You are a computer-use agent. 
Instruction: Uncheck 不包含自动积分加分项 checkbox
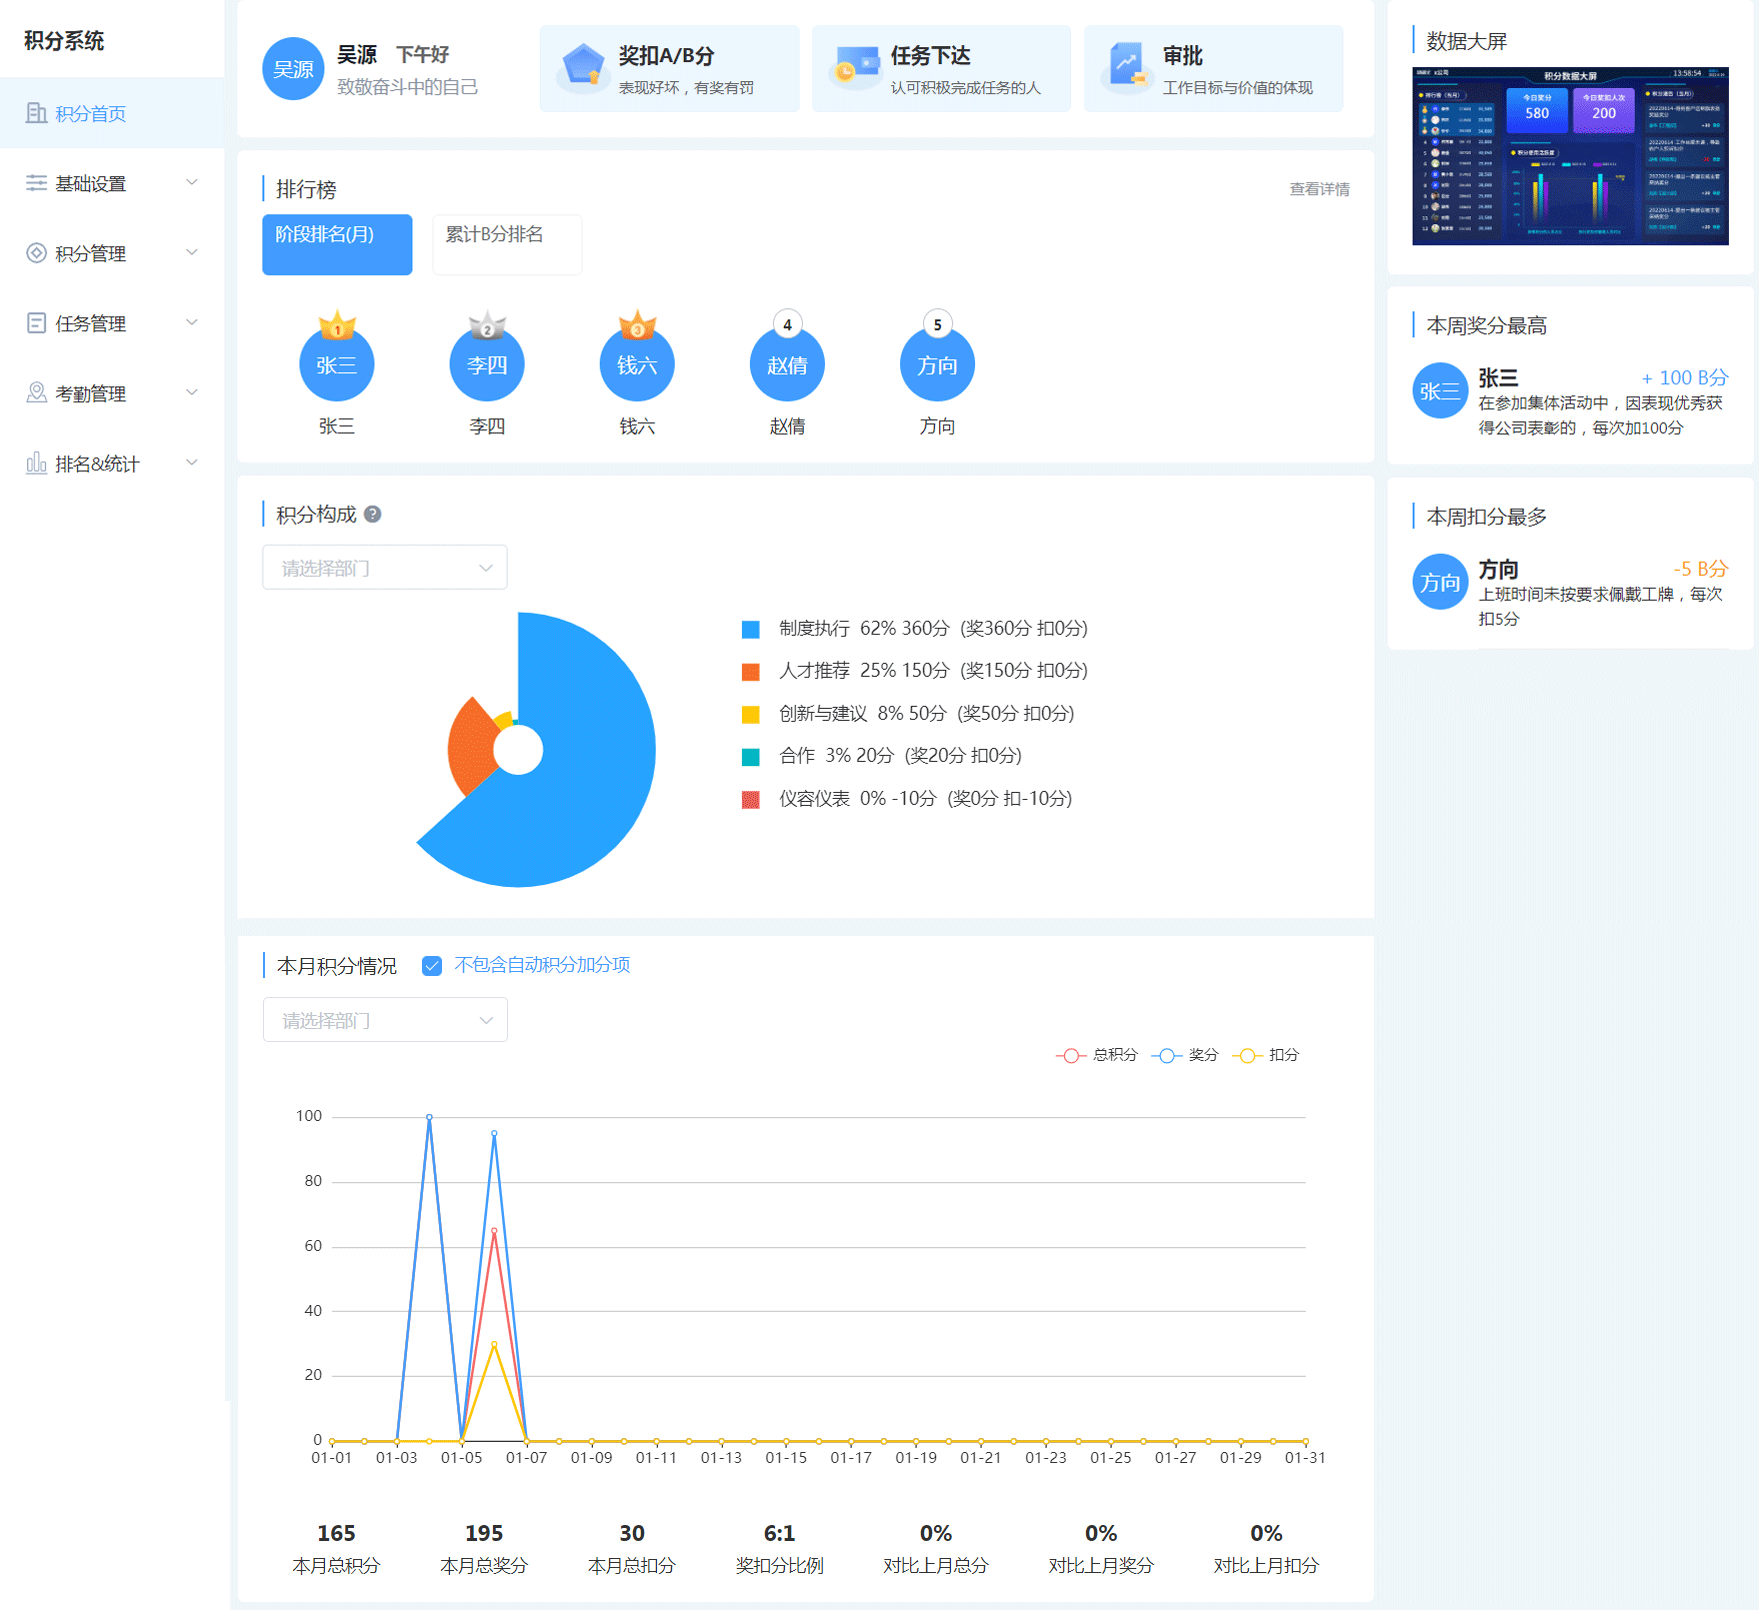pyautogui.click(x=432, y=966)
